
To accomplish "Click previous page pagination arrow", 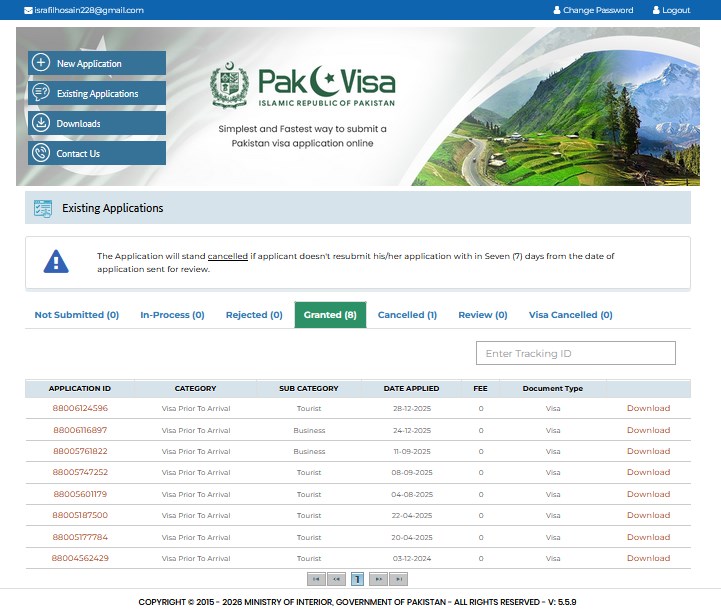I will (x=337, y=579).
